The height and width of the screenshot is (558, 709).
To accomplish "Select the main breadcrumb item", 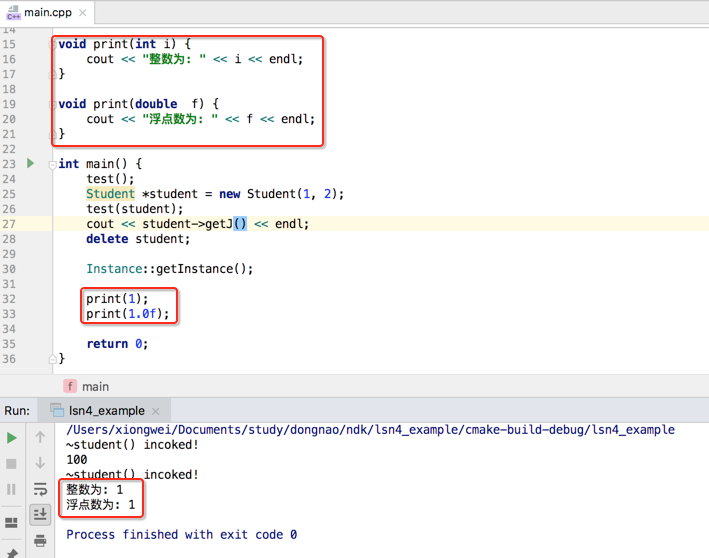I will [x=95, y=387].
